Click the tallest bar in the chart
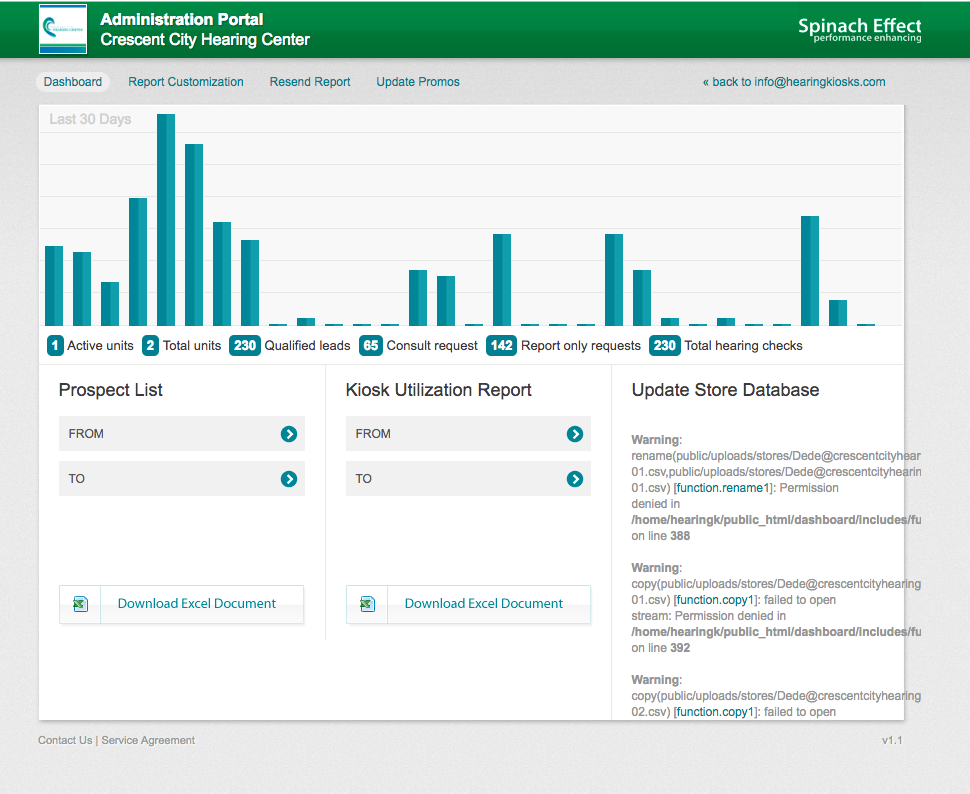This screenshot has height=794, width=970. pos(166,220)
